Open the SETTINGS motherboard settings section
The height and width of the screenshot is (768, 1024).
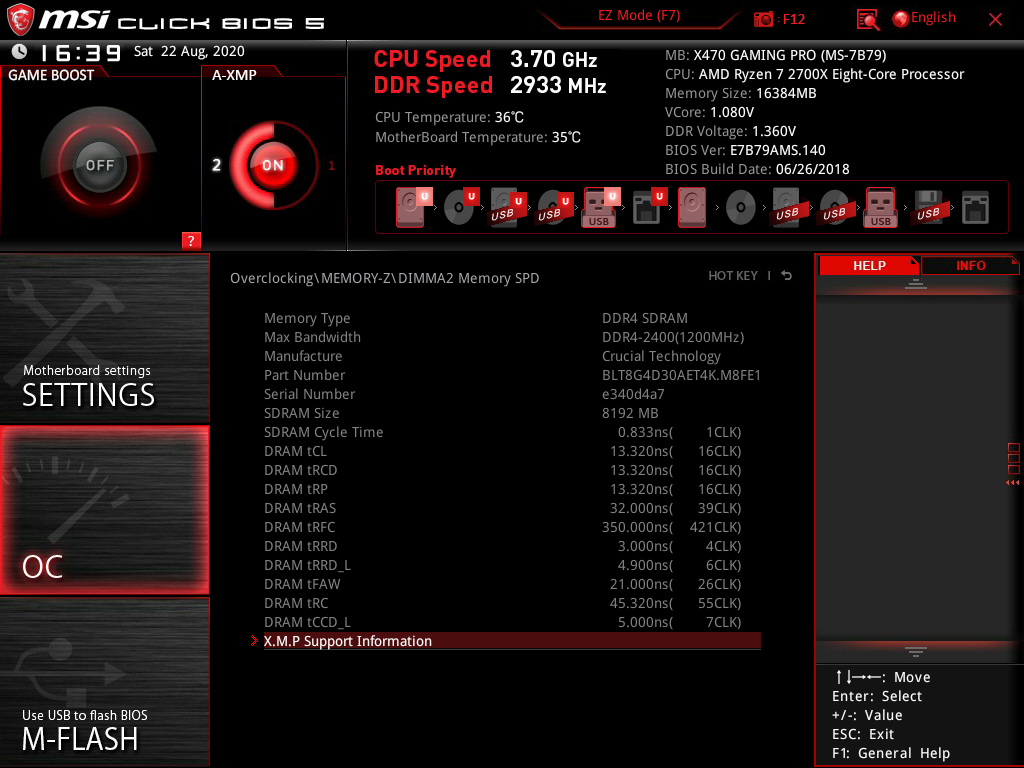[x=104, y=338]
